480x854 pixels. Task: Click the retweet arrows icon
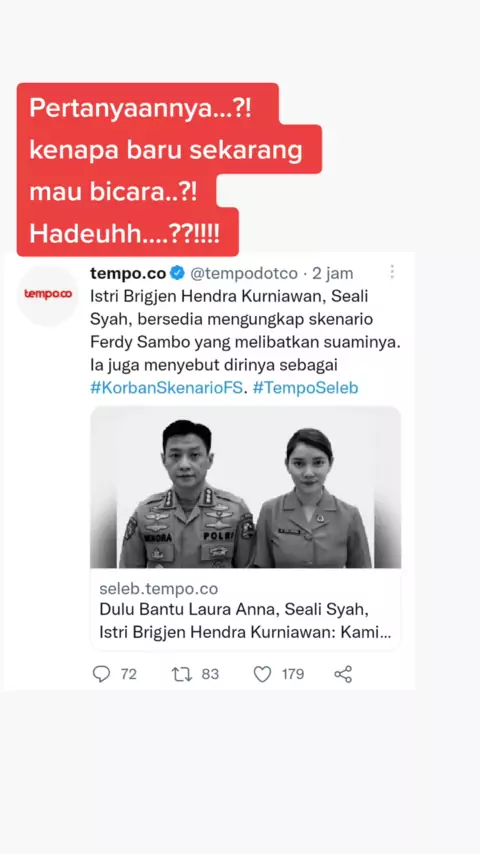click(x=182, y=674)
